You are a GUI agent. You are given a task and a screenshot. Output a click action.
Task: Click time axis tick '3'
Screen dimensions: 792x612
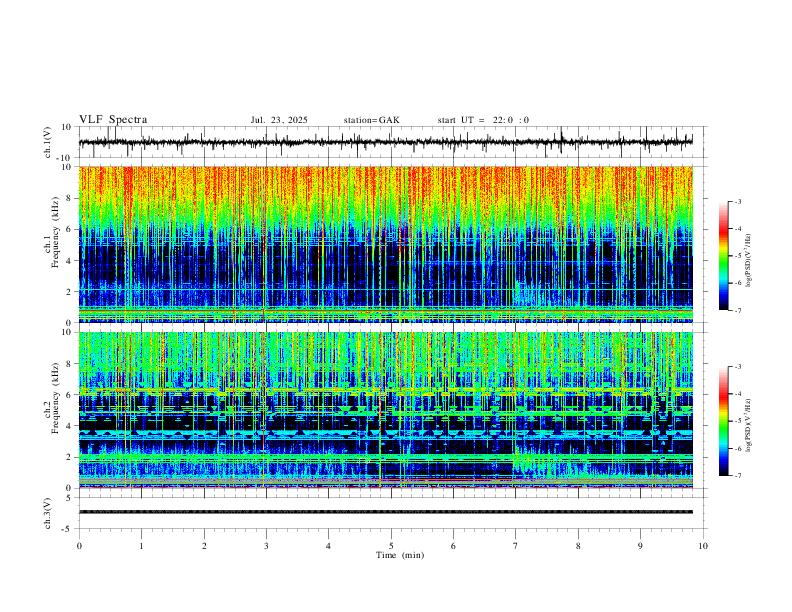pyautogui.click(x=266, y=546)
